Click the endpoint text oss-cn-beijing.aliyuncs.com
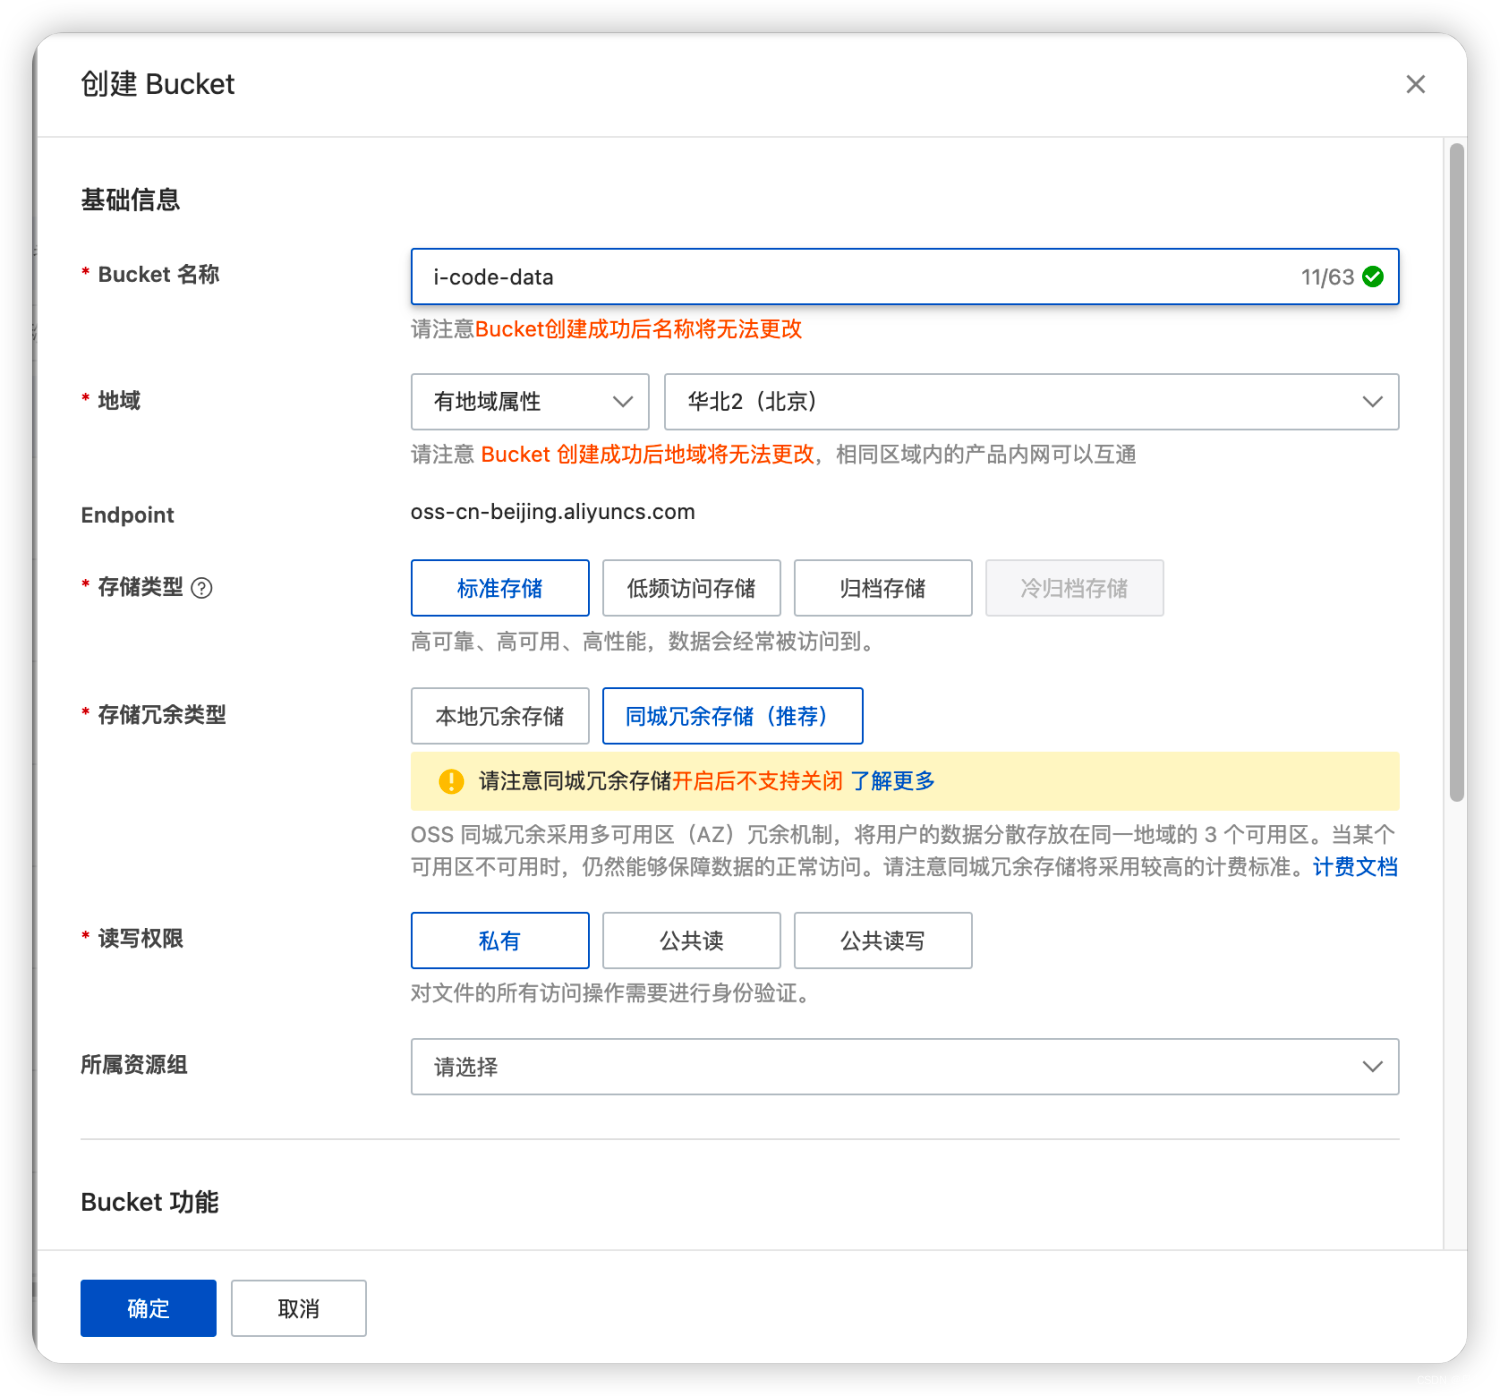This screenshot has height=1396, width=1500. [553, 512]
